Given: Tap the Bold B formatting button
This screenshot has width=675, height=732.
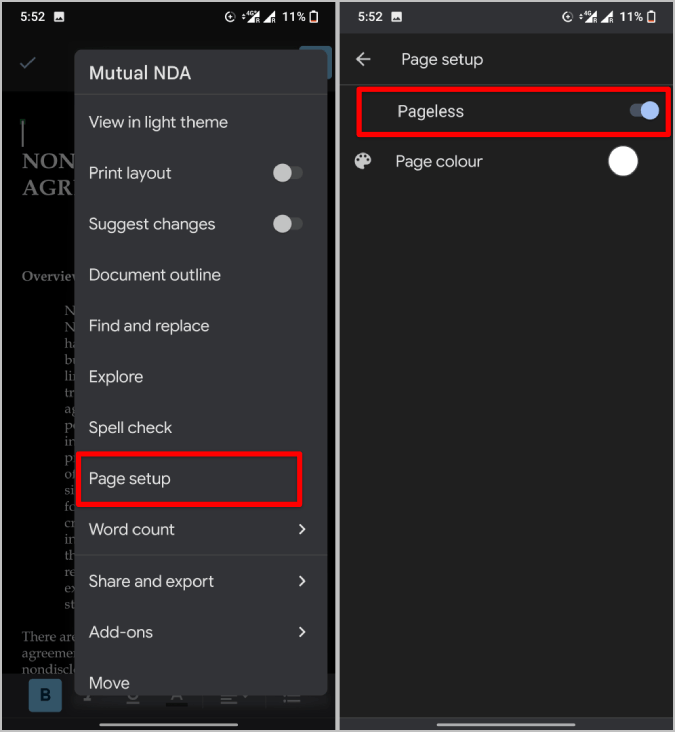Looking at the screenshot, I should pos(45,695).
